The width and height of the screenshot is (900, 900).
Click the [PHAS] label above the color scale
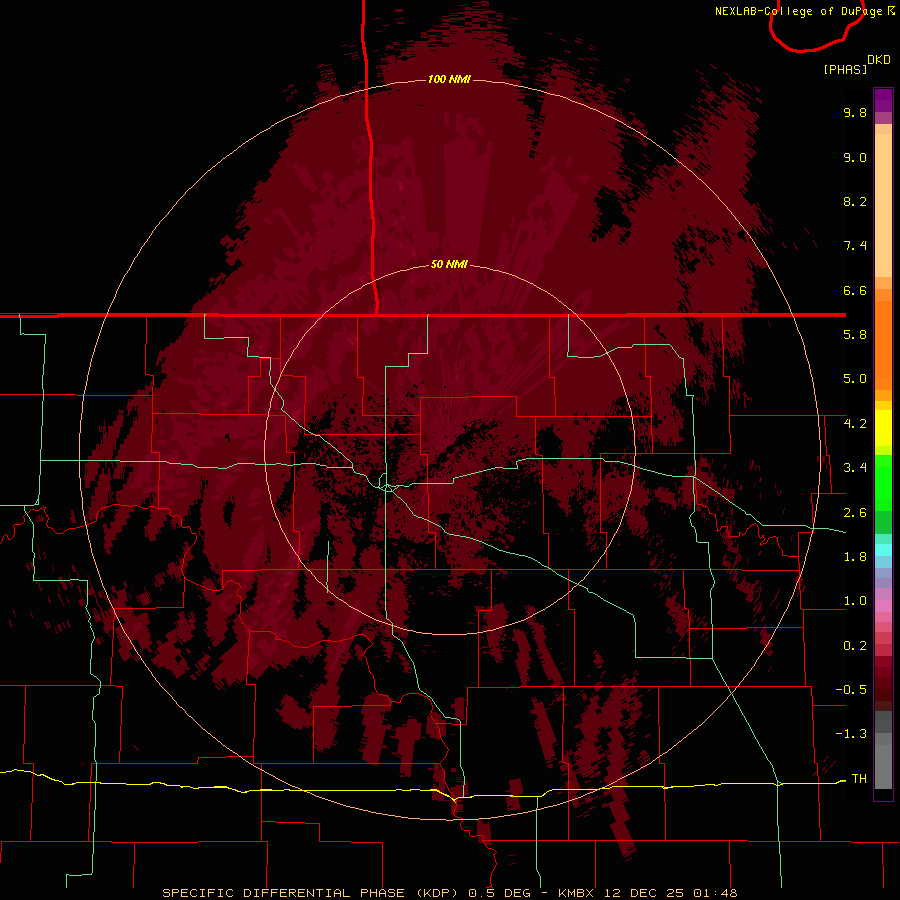[x=845, y=69]
